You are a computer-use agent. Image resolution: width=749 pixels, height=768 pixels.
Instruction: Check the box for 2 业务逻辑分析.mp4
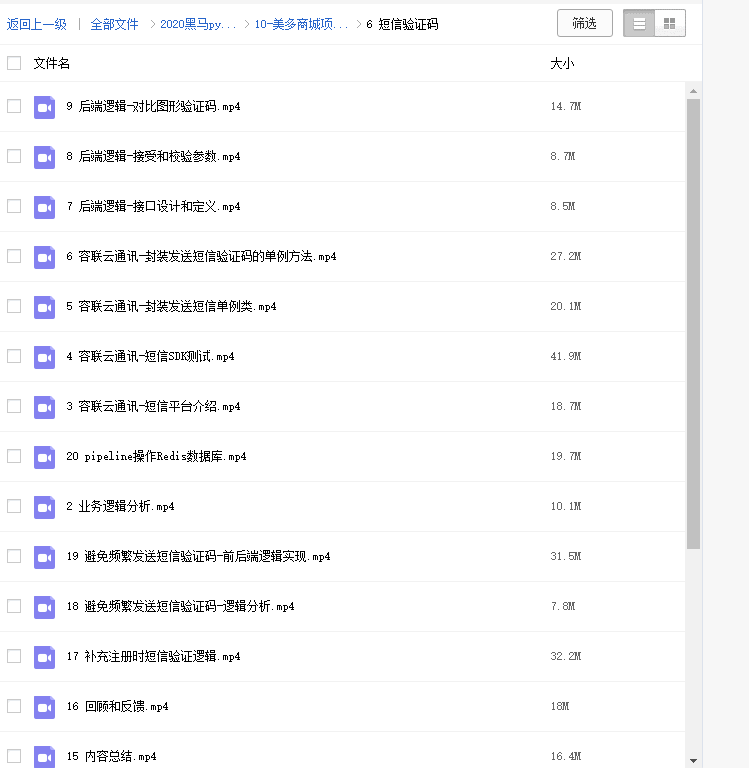[14, 506]
